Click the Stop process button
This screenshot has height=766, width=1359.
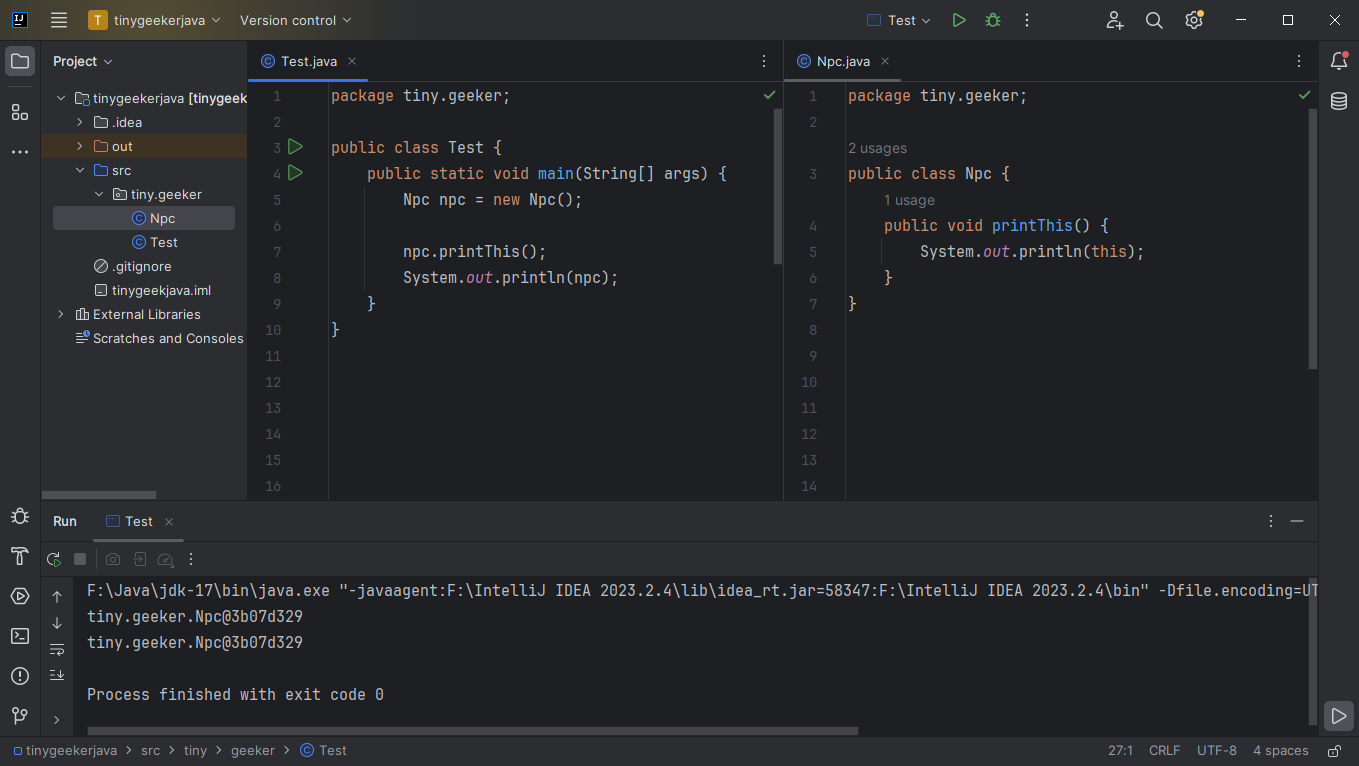80,559
